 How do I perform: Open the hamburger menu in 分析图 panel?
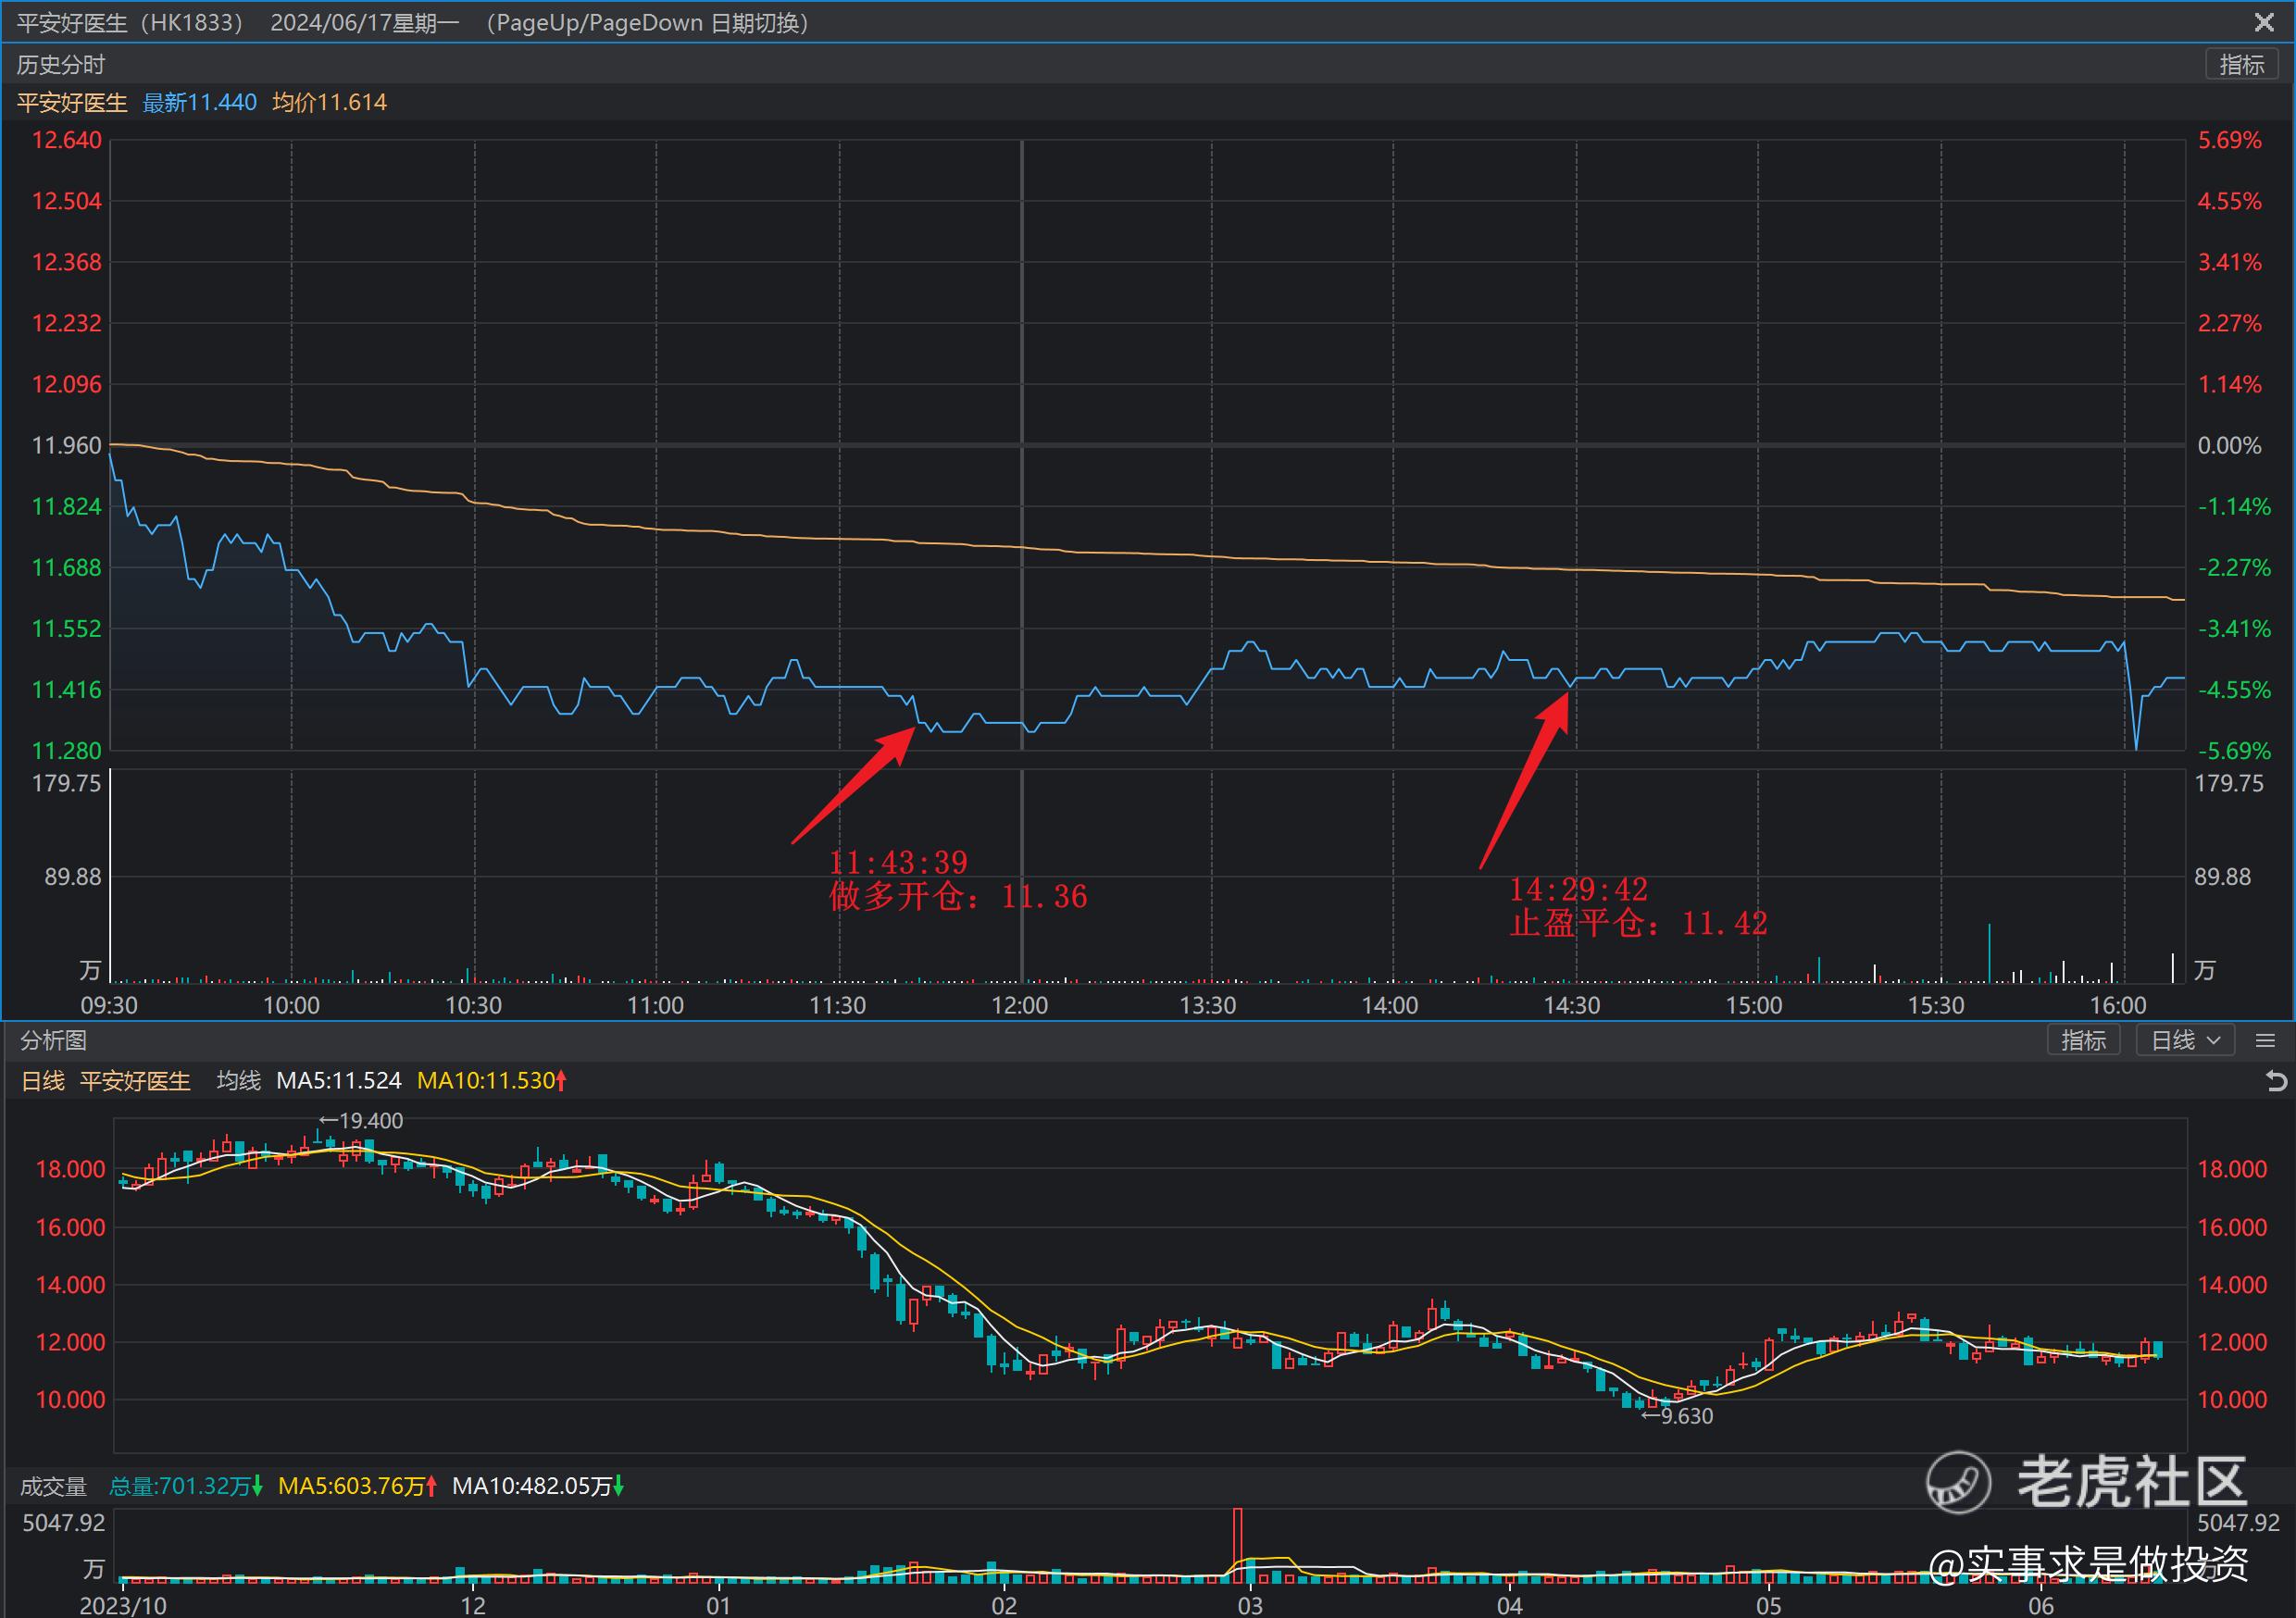[2265, 1040]
